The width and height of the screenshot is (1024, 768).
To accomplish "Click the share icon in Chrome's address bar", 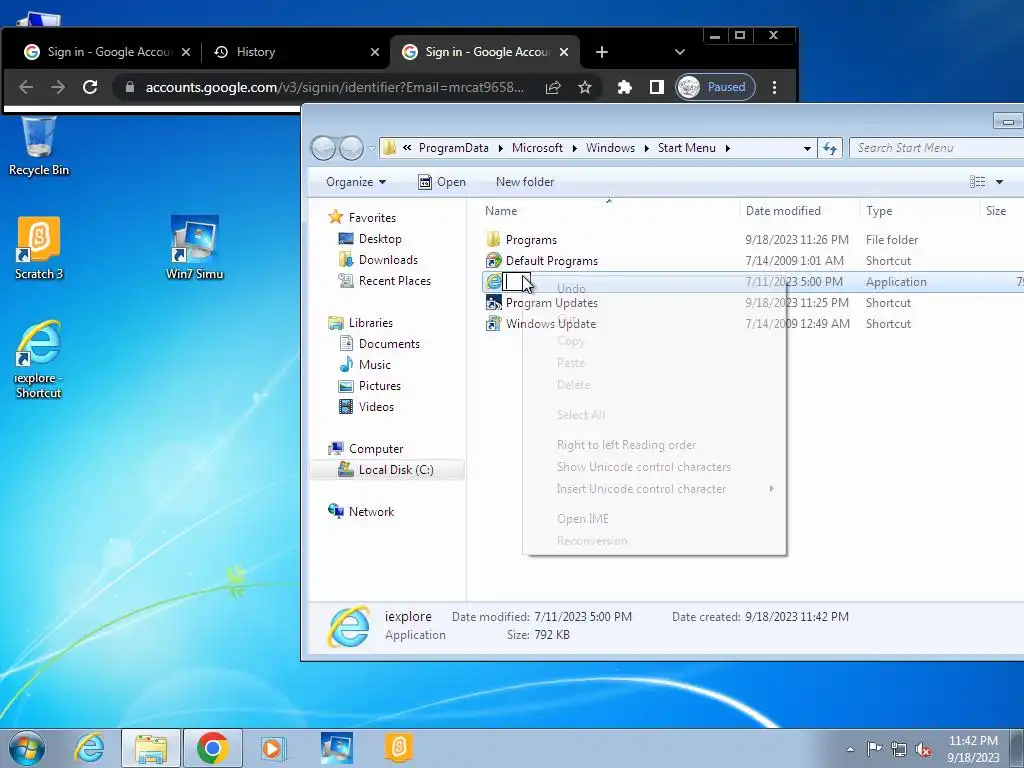I will click(x=553, y=87).
